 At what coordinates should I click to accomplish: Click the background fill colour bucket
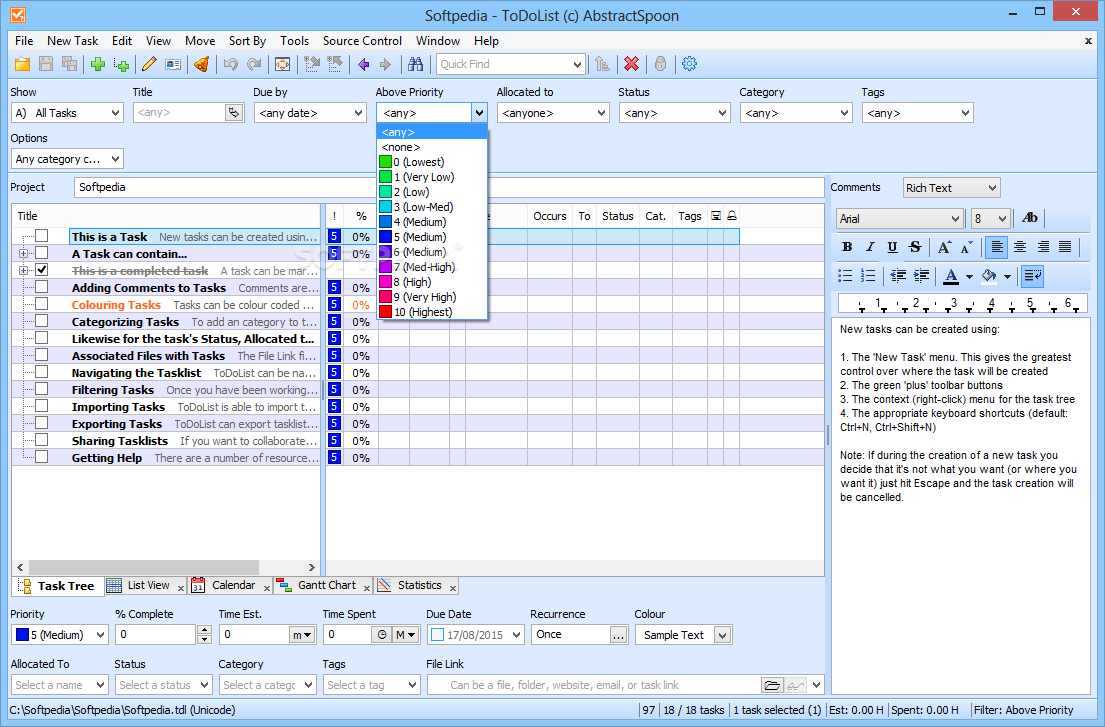[989, 275]
